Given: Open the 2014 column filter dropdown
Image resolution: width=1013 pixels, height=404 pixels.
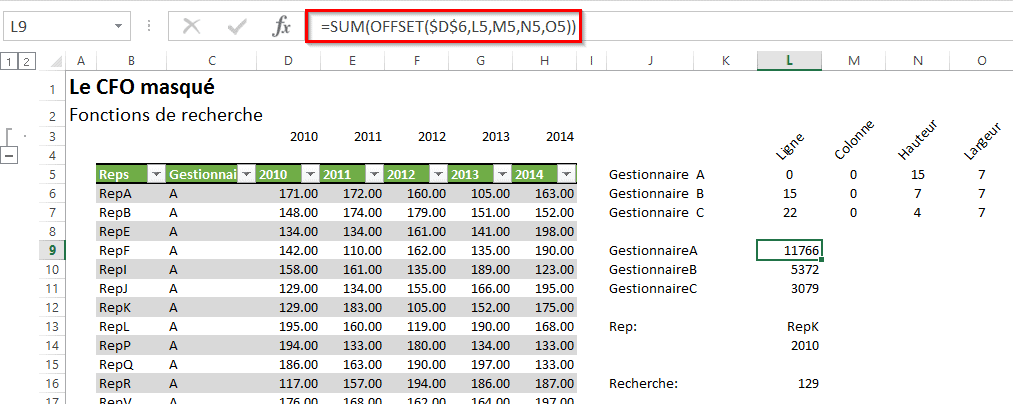Looking at the screenshot, I should (566, 175).
